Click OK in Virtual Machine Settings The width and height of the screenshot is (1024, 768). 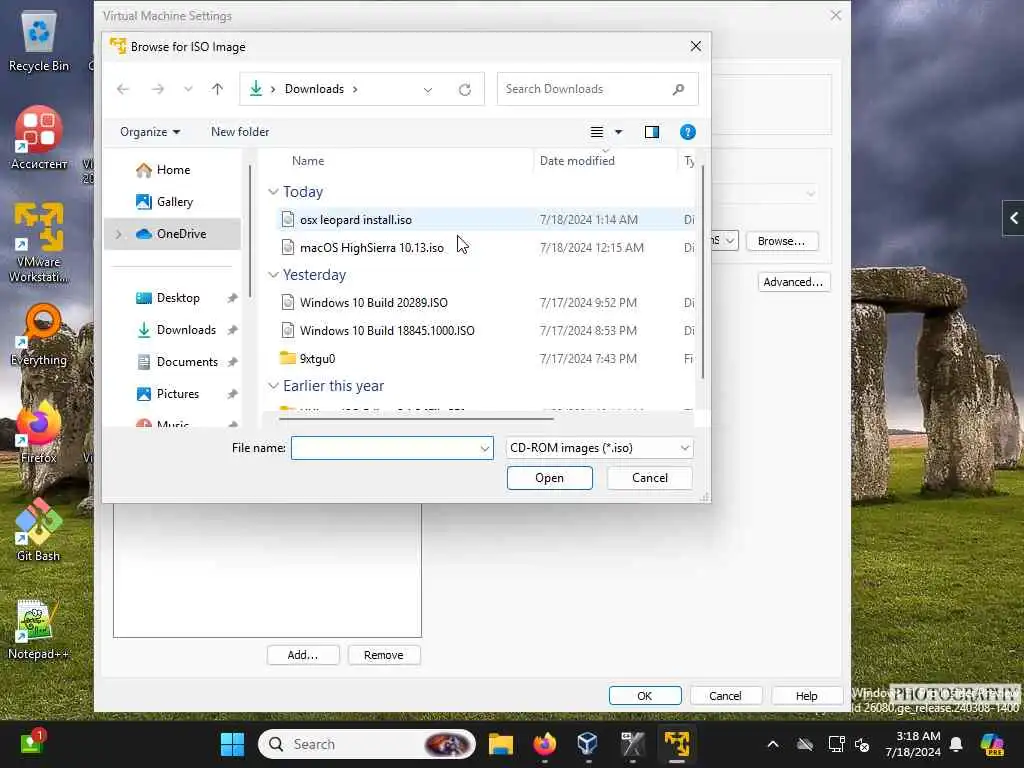tap(645, 696)
